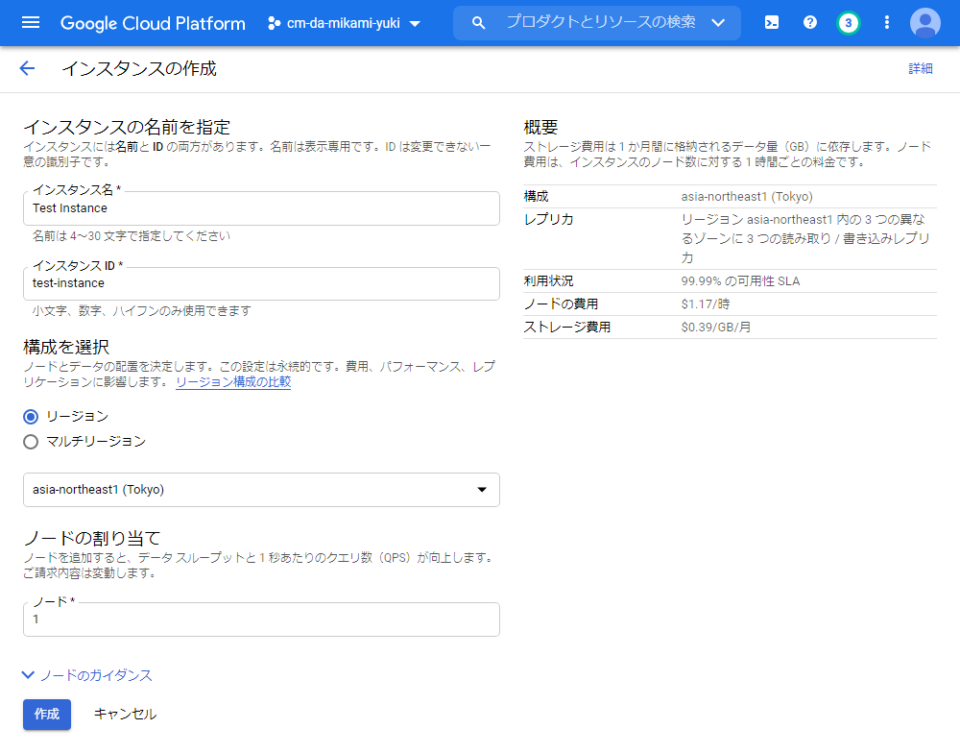Select the マルチリージョン configuration option
Viewport: 960px width, 753px height.
30,441
